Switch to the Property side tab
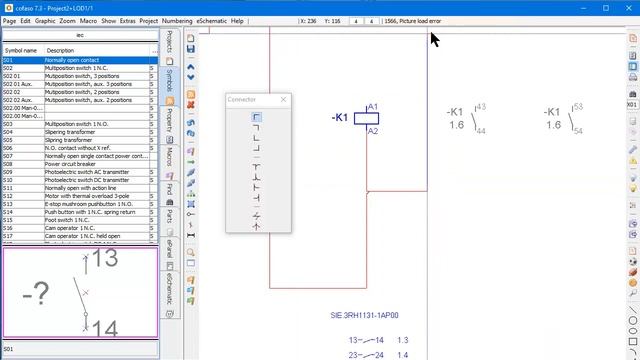The height and width of the screenshot is (360, 640). 170,126
